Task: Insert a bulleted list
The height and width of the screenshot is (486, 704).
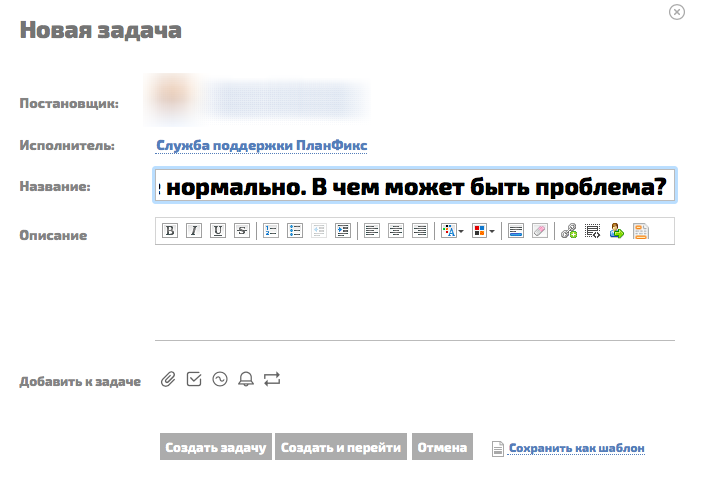Action: pyautogui.click(x=295, y=231)
